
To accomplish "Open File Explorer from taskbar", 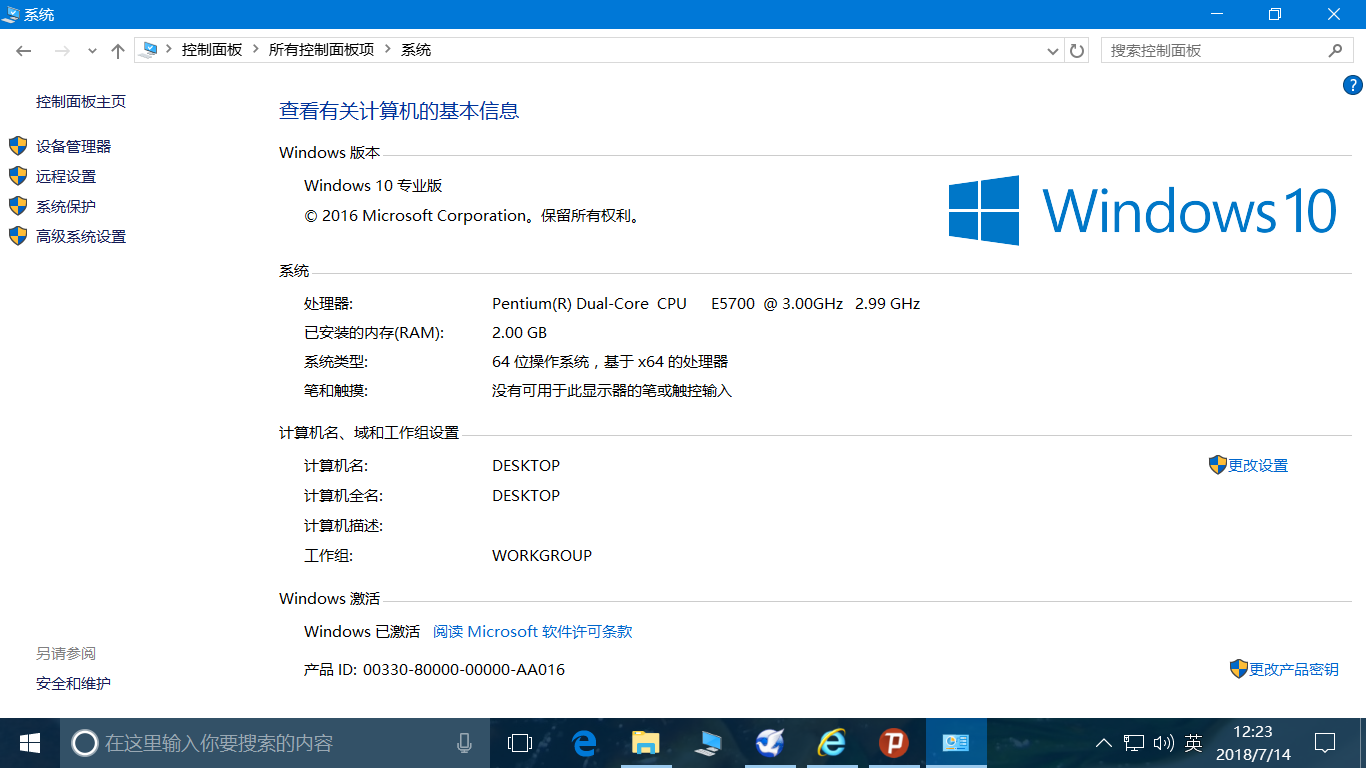I will tap(646, 743).
